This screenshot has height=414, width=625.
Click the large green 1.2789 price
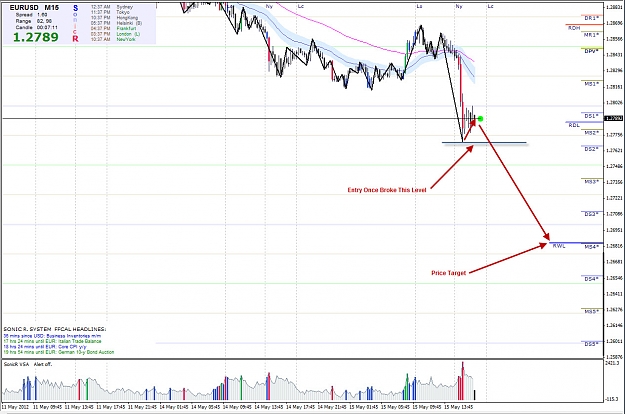click(x=35, y=37)
